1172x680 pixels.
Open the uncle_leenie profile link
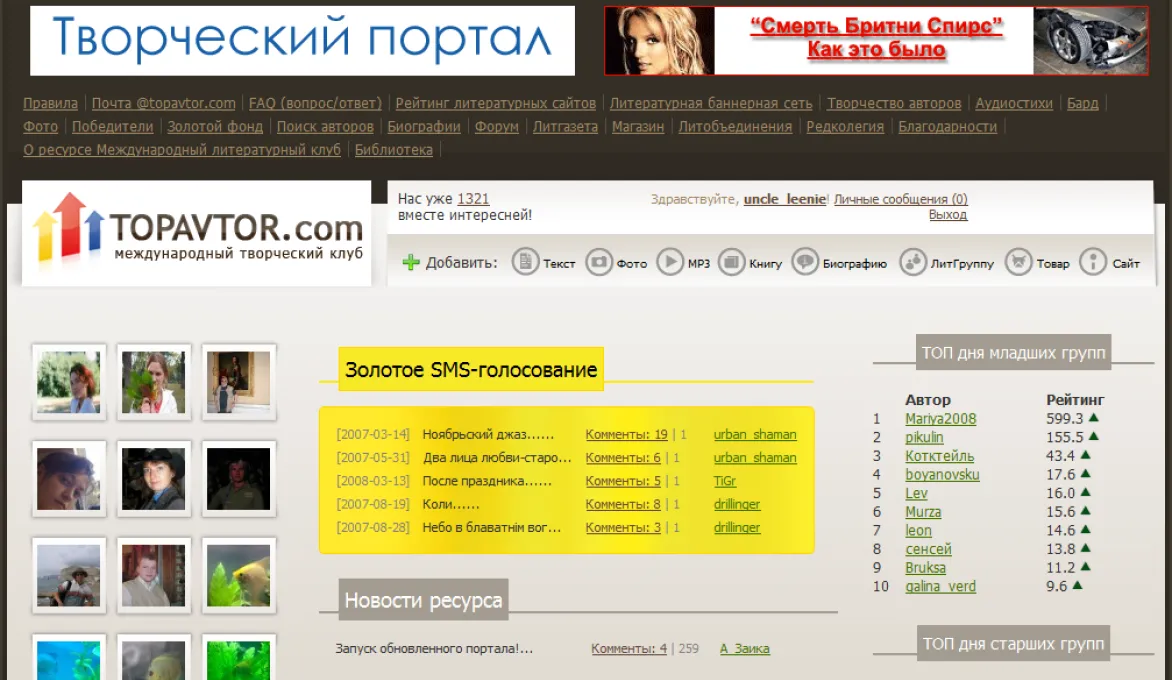click(x=785, y=199)
